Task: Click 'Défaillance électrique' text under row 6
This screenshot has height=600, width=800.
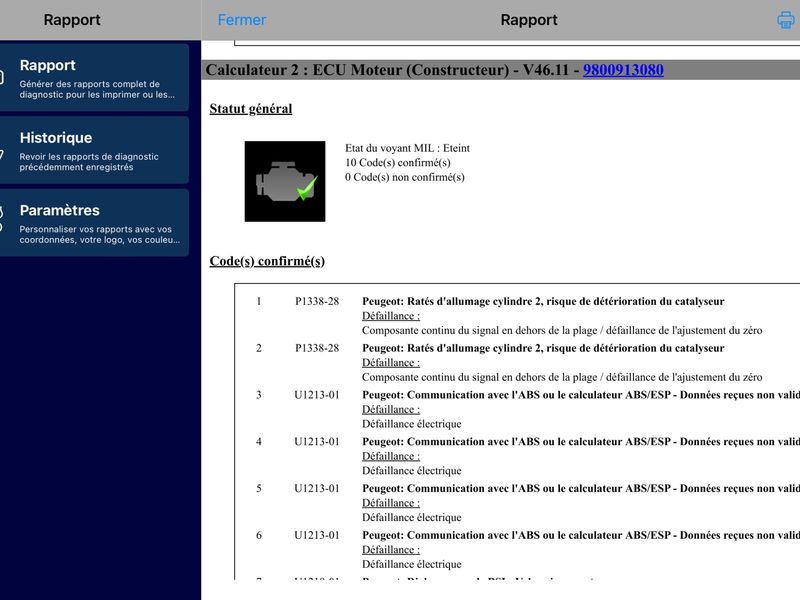Action: pyautogui.click(x=412, y=564)
